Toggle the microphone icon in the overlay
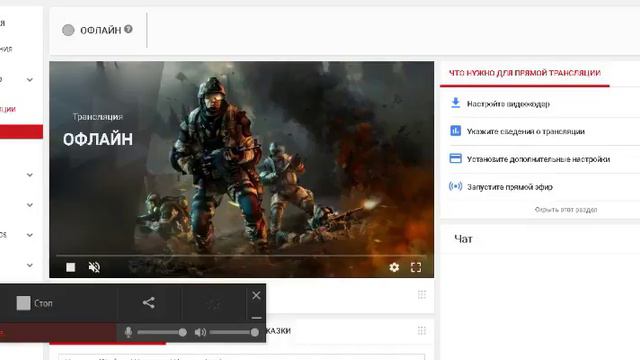The width and height of the screenshot is (640, 360). pyautogui.click(x=128, y=332)
